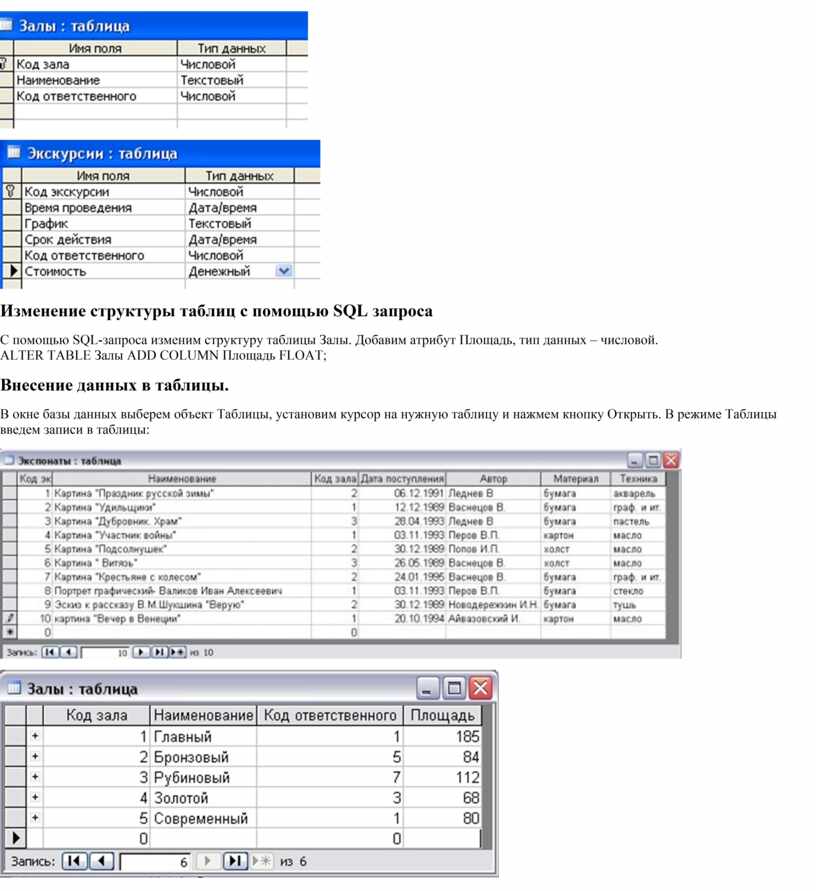Click Текстовый data type for Наименование field
Viewport: 816px width, 891px height.
(231, 80)
